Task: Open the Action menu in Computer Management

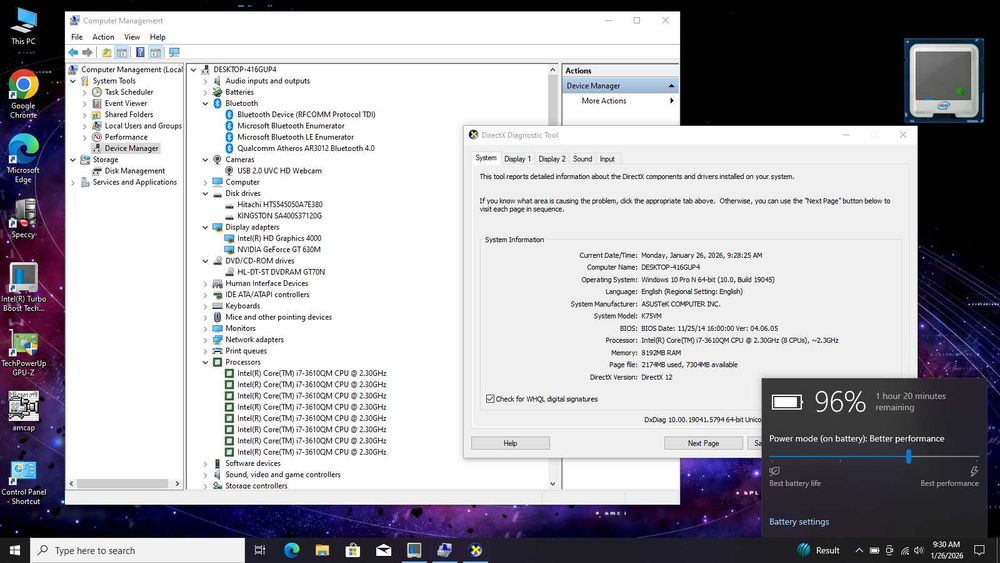Action: tap(103, 37)
